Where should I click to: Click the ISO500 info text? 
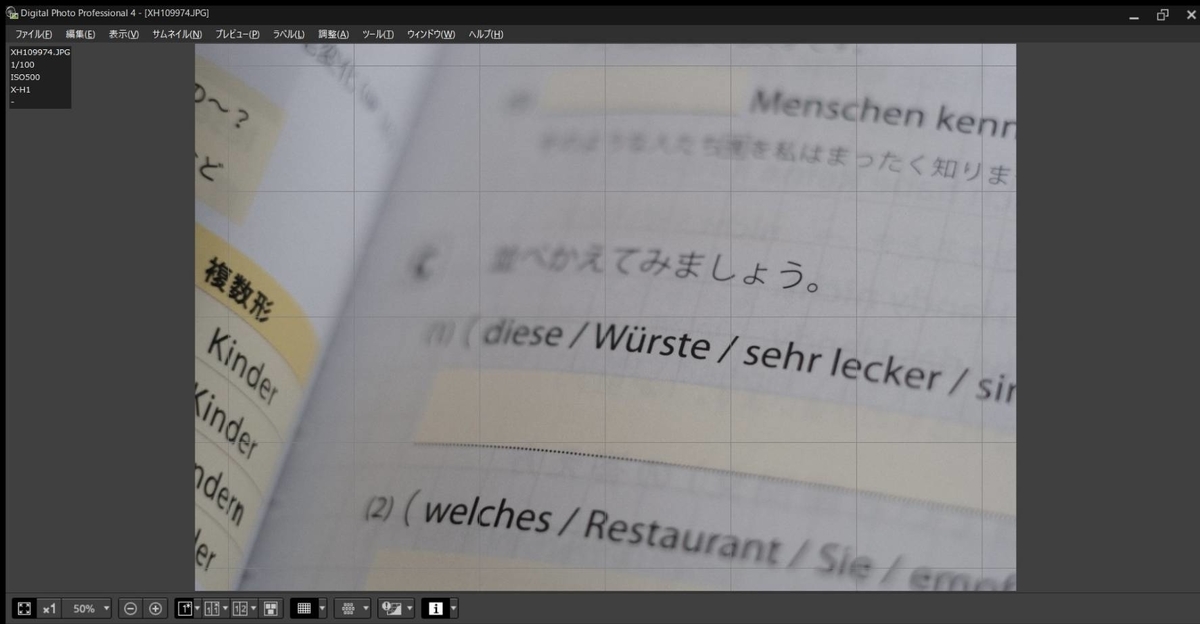click(25, 77)
